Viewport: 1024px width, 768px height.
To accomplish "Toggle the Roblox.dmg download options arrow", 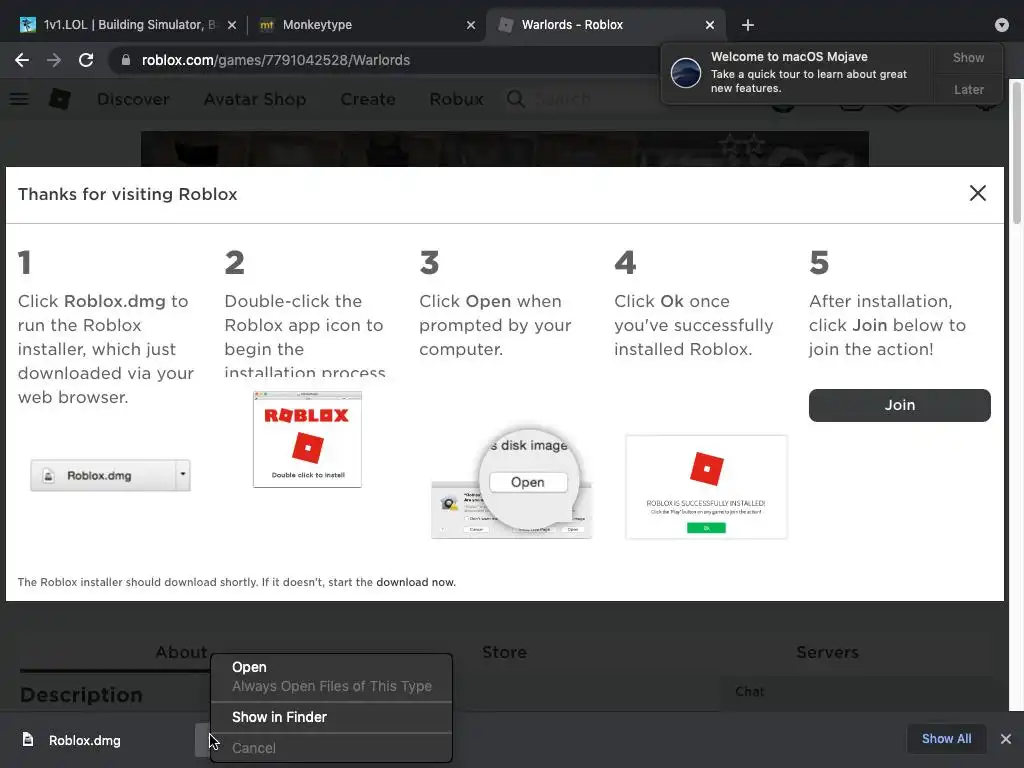I will 202,740.
